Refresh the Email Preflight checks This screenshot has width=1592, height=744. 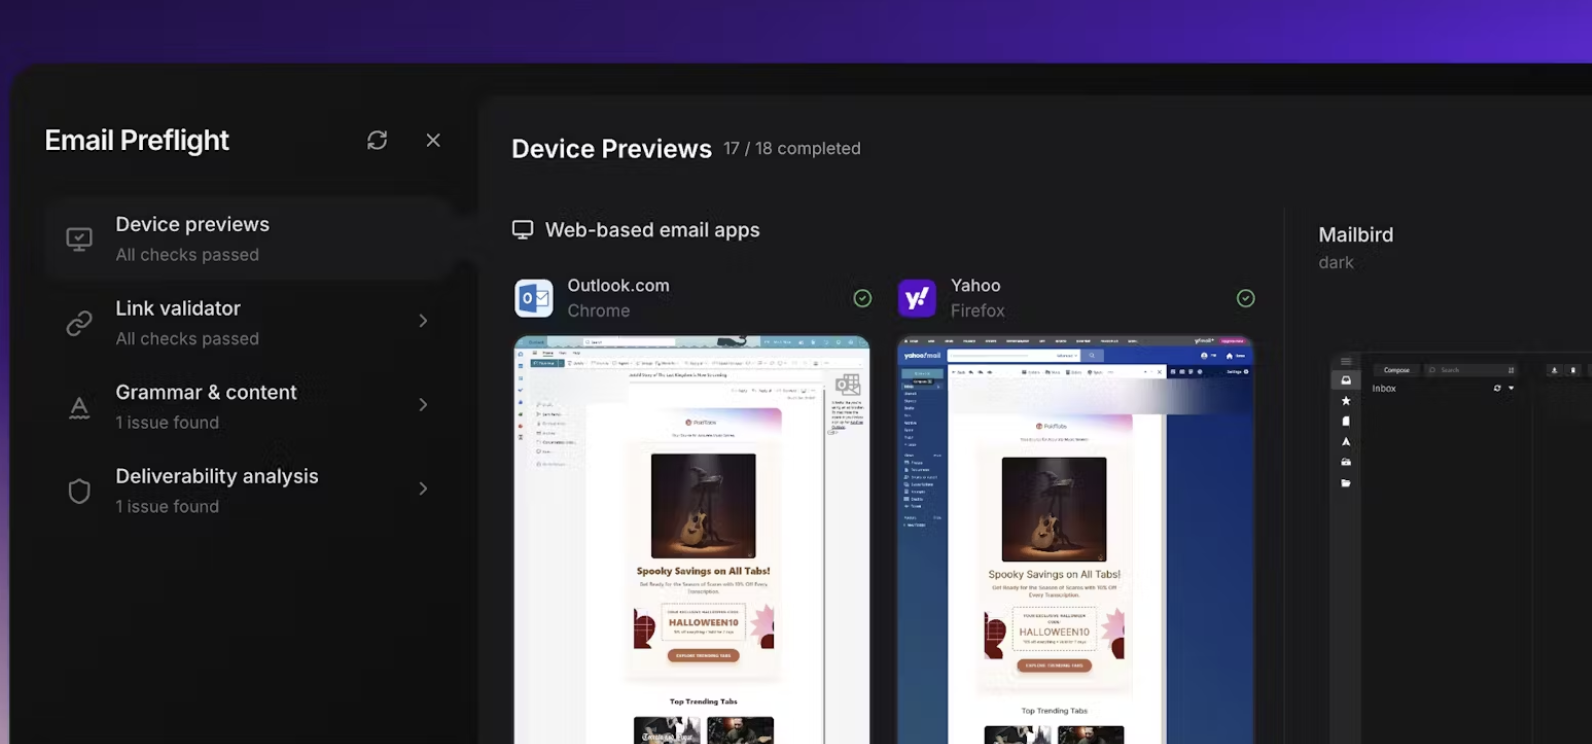[x=377, y=140]
